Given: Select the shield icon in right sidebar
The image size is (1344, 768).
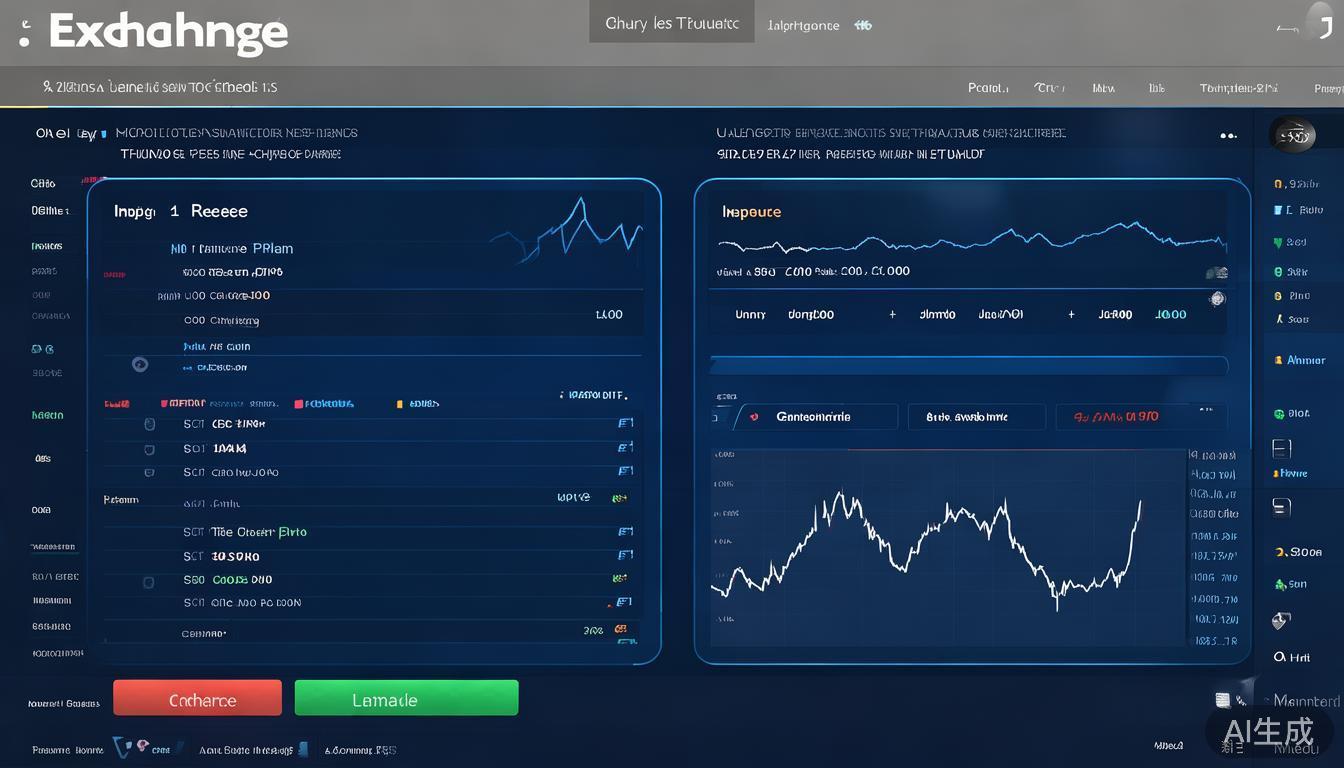Looking at the screenshot, I should 1279,621.
